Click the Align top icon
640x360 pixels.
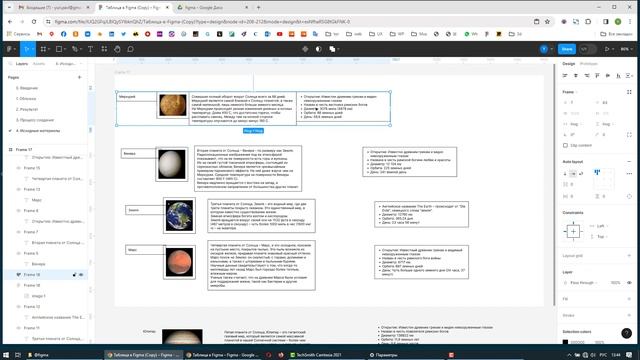click(597, 76)
